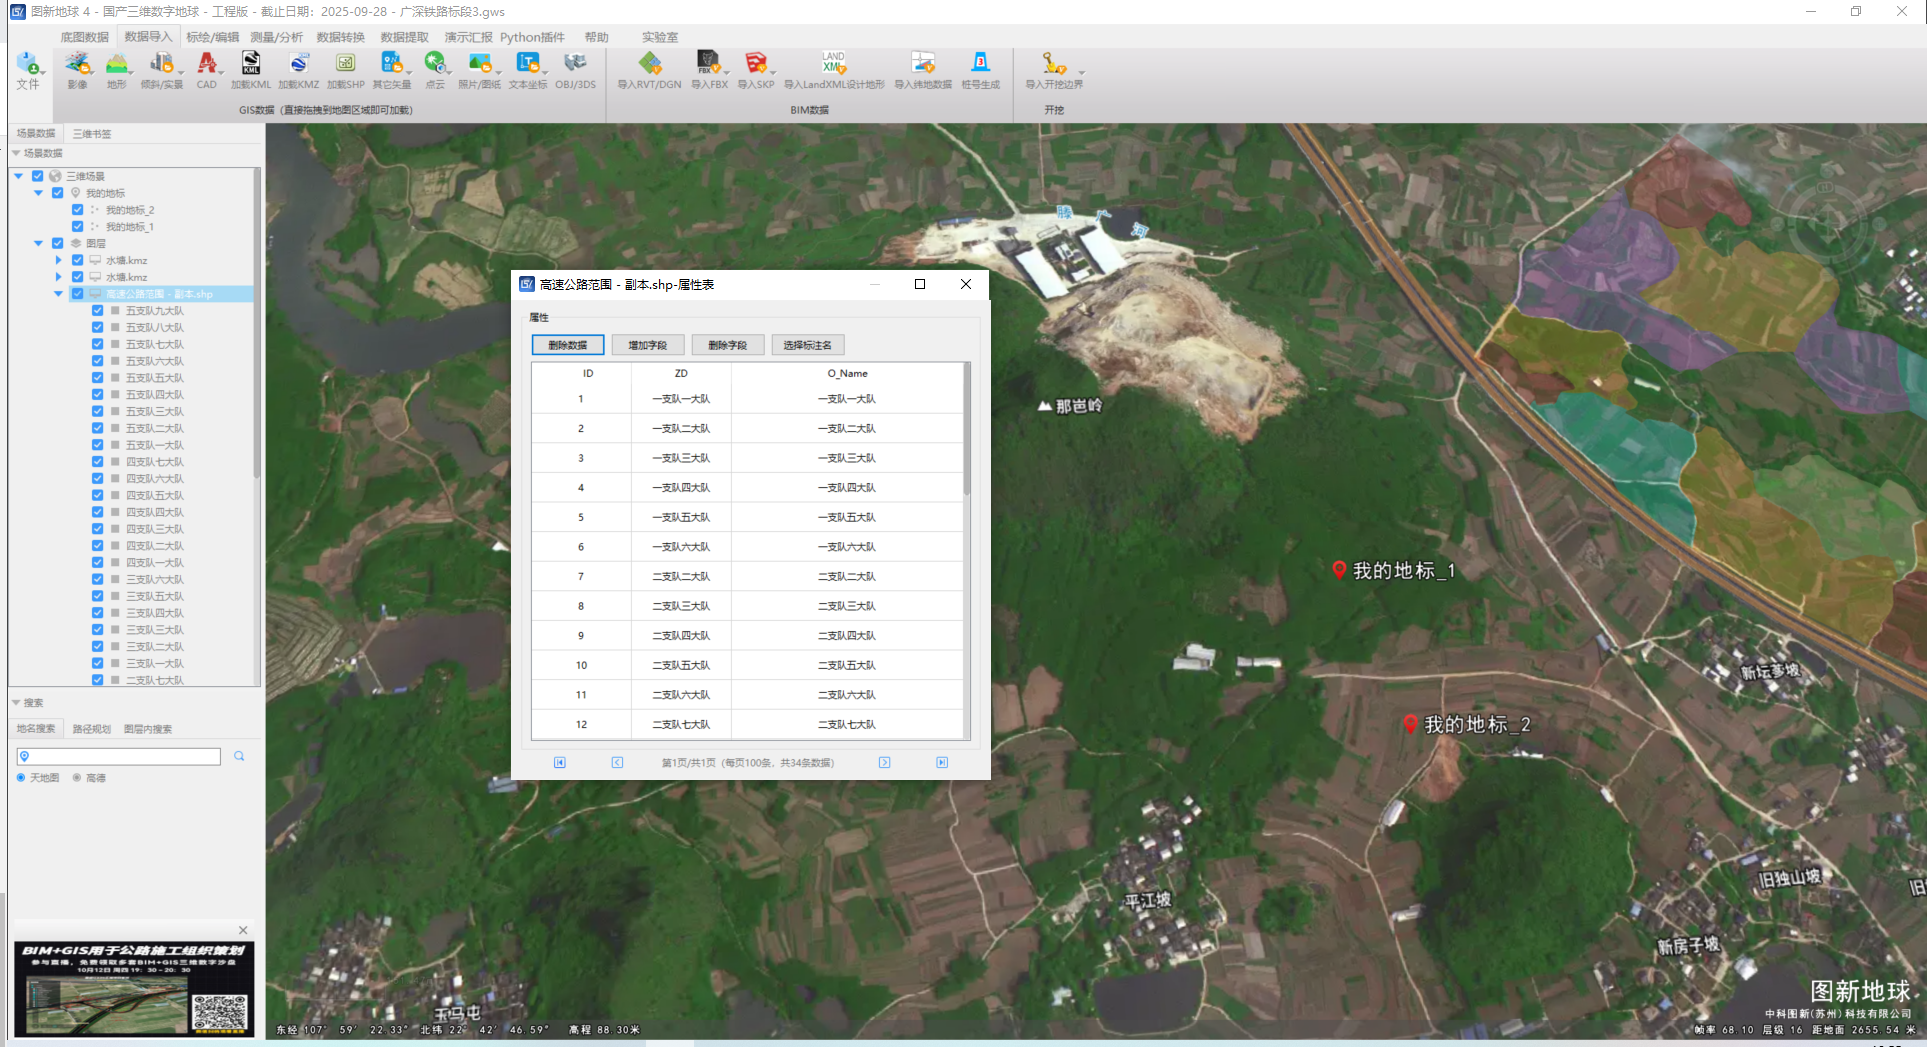Switch to the 三维书签 tab
This screenshot has width=1927, height=1047.
92,134
